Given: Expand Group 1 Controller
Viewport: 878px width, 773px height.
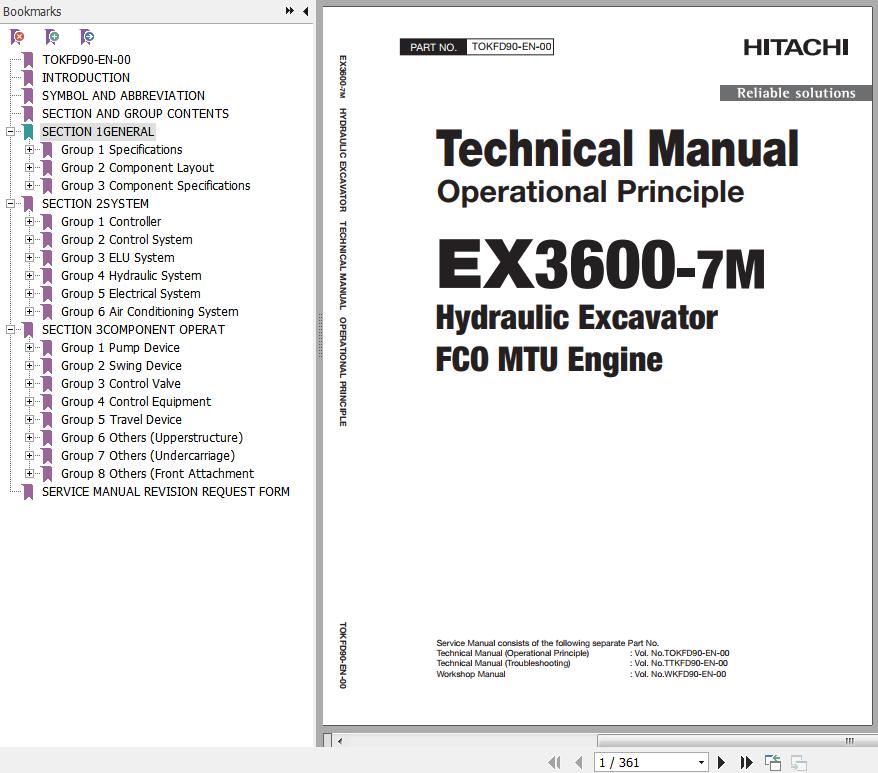Looking at the screenshot, I should coord(29,222).
